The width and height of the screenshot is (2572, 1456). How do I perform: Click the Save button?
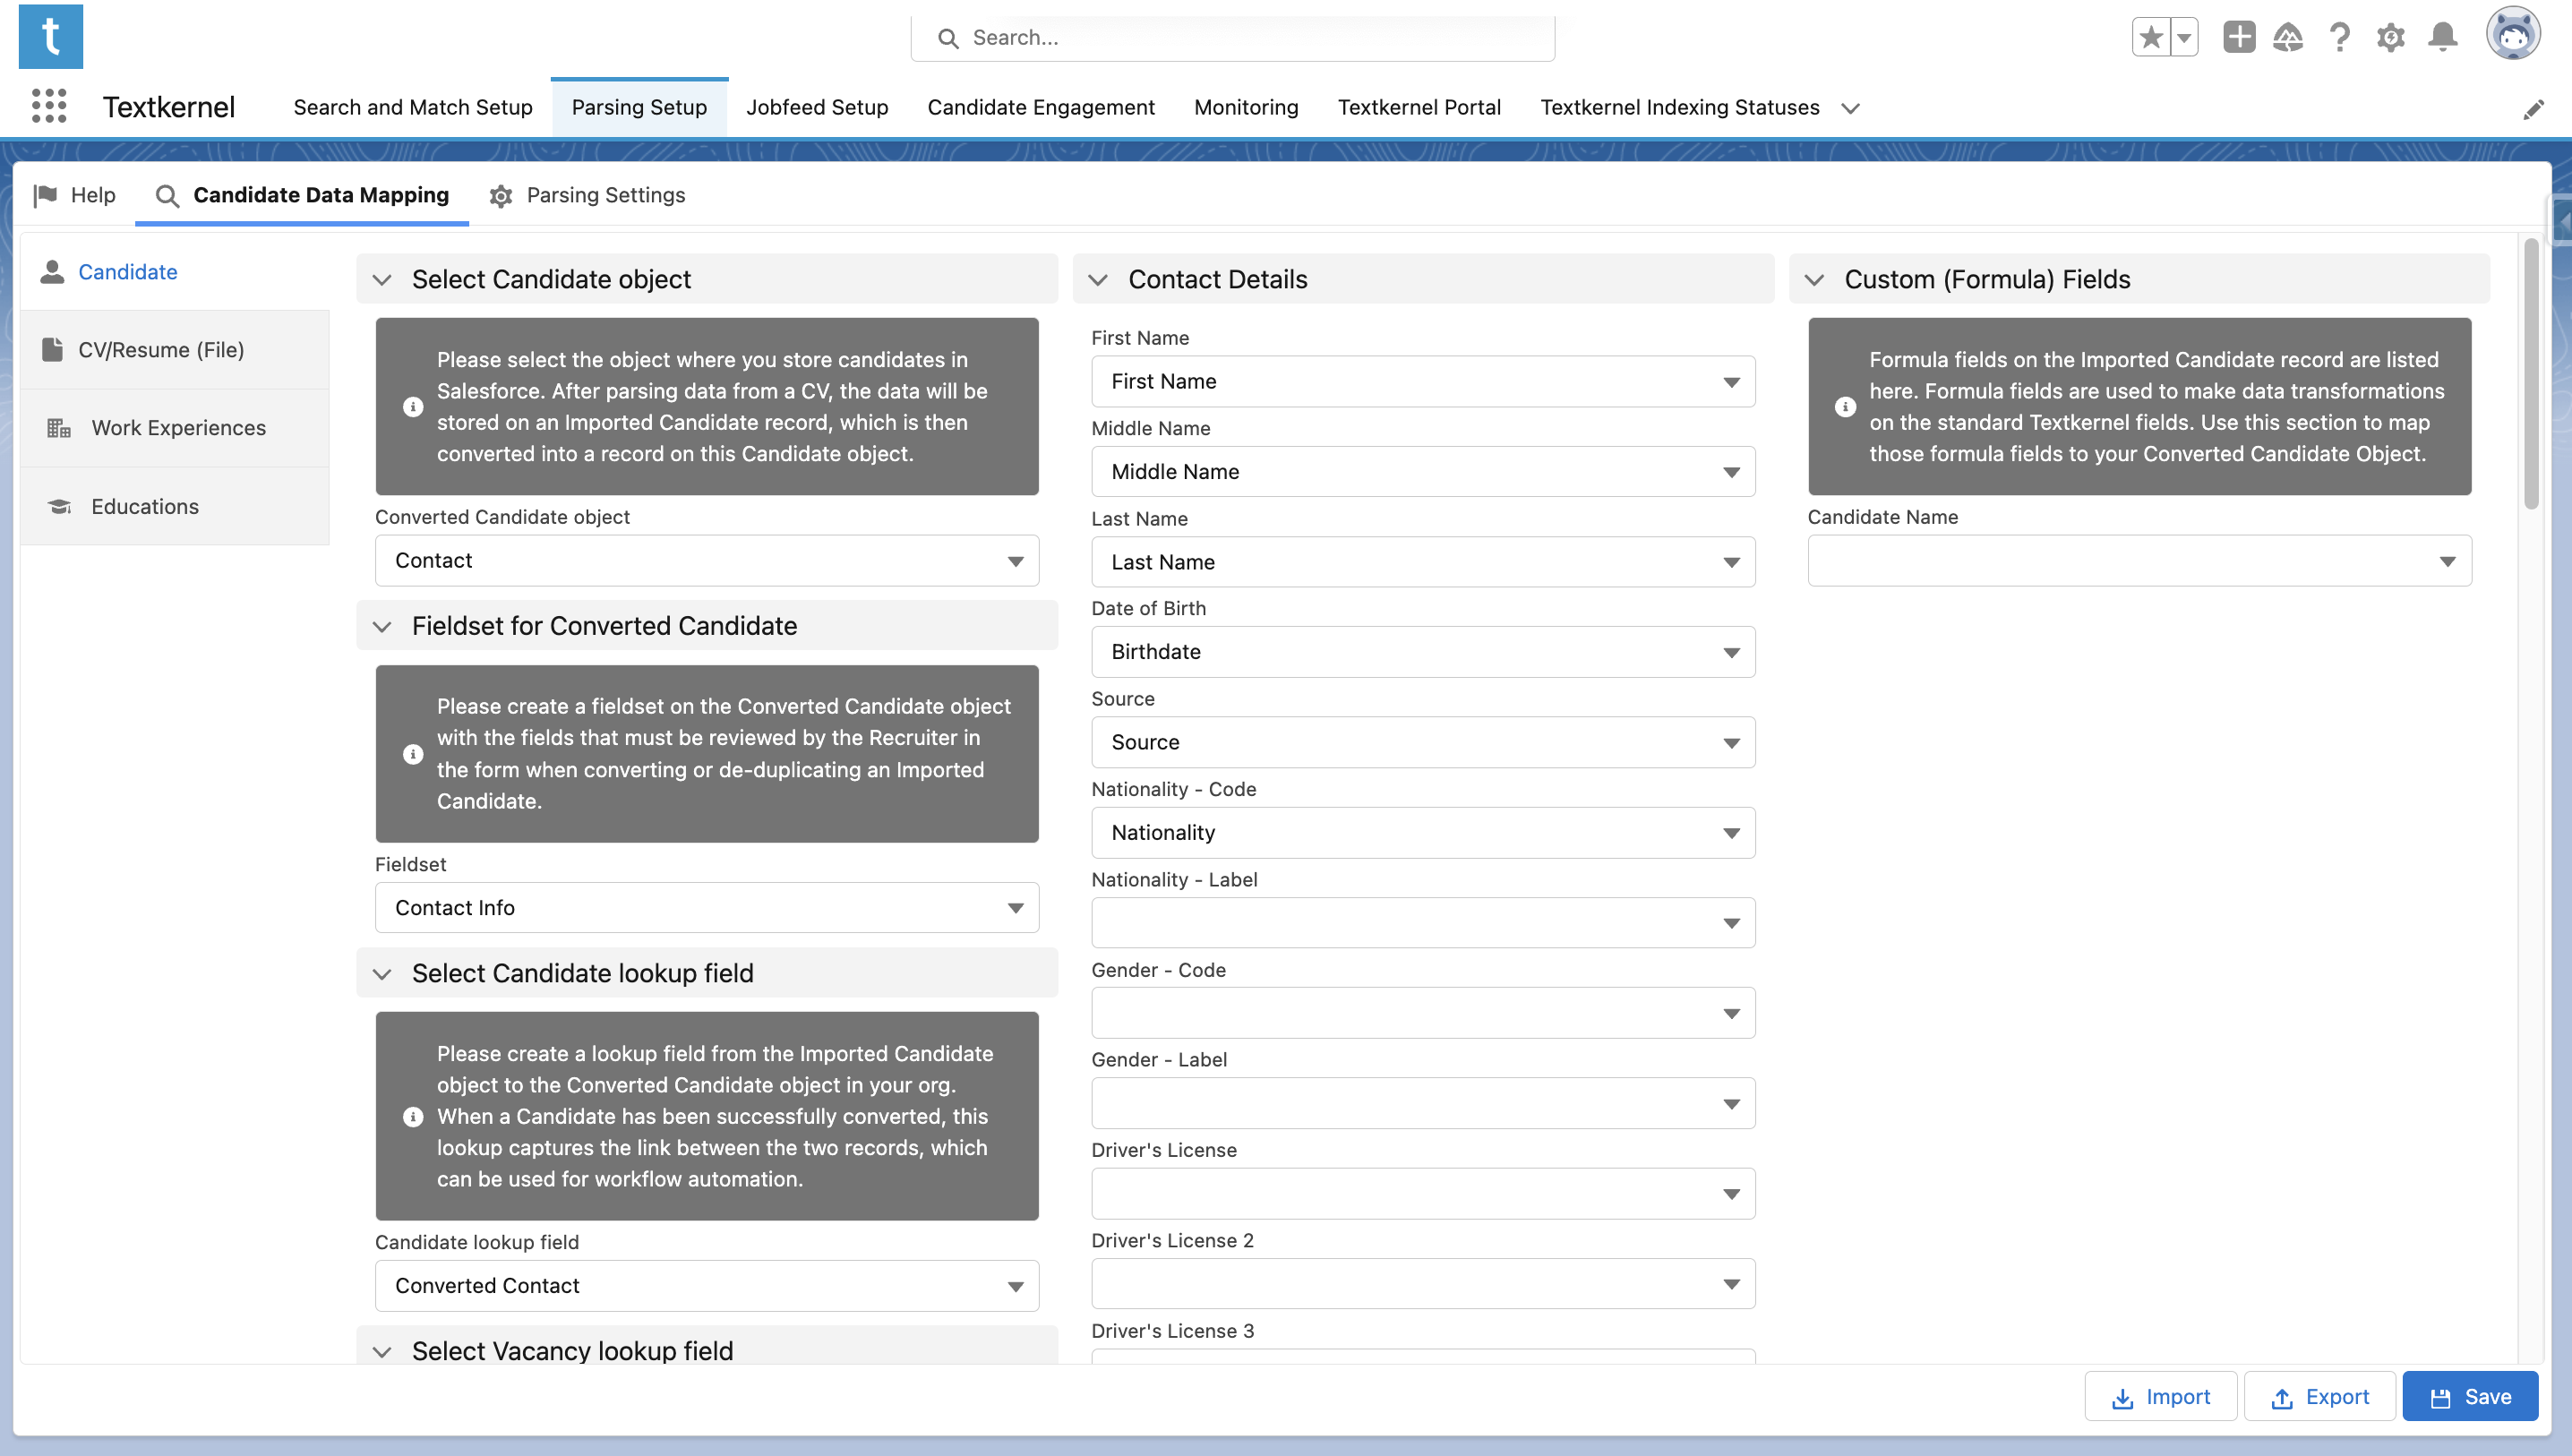tap(2472, 1398)
